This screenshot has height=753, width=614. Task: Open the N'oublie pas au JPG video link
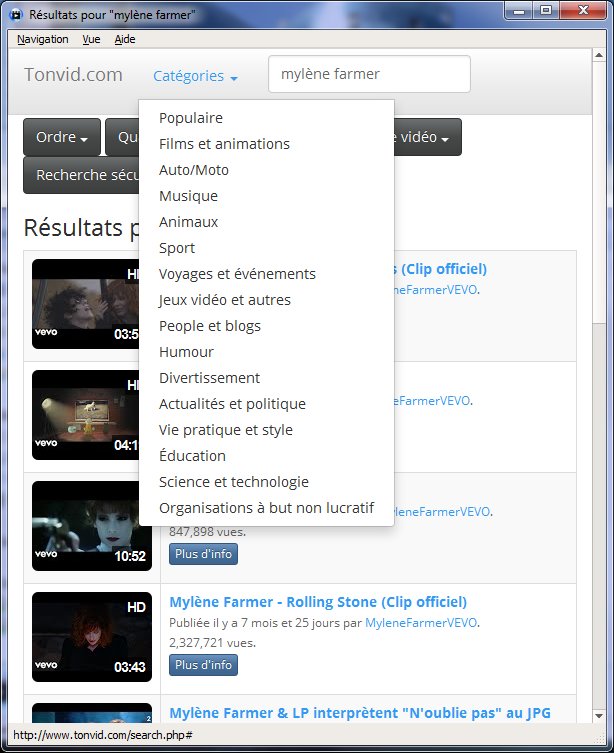[360, 713]
